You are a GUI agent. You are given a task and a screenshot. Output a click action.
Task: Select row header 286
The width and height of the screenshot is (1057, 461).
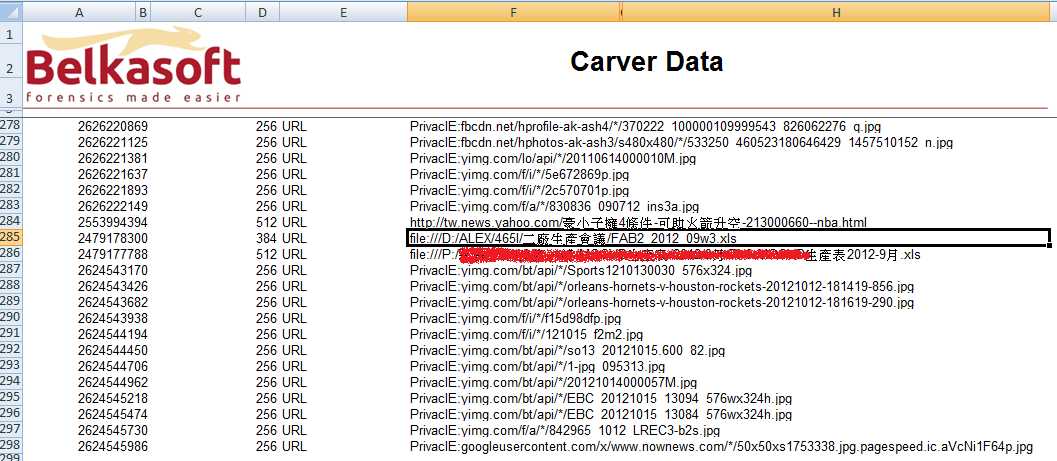11,254
